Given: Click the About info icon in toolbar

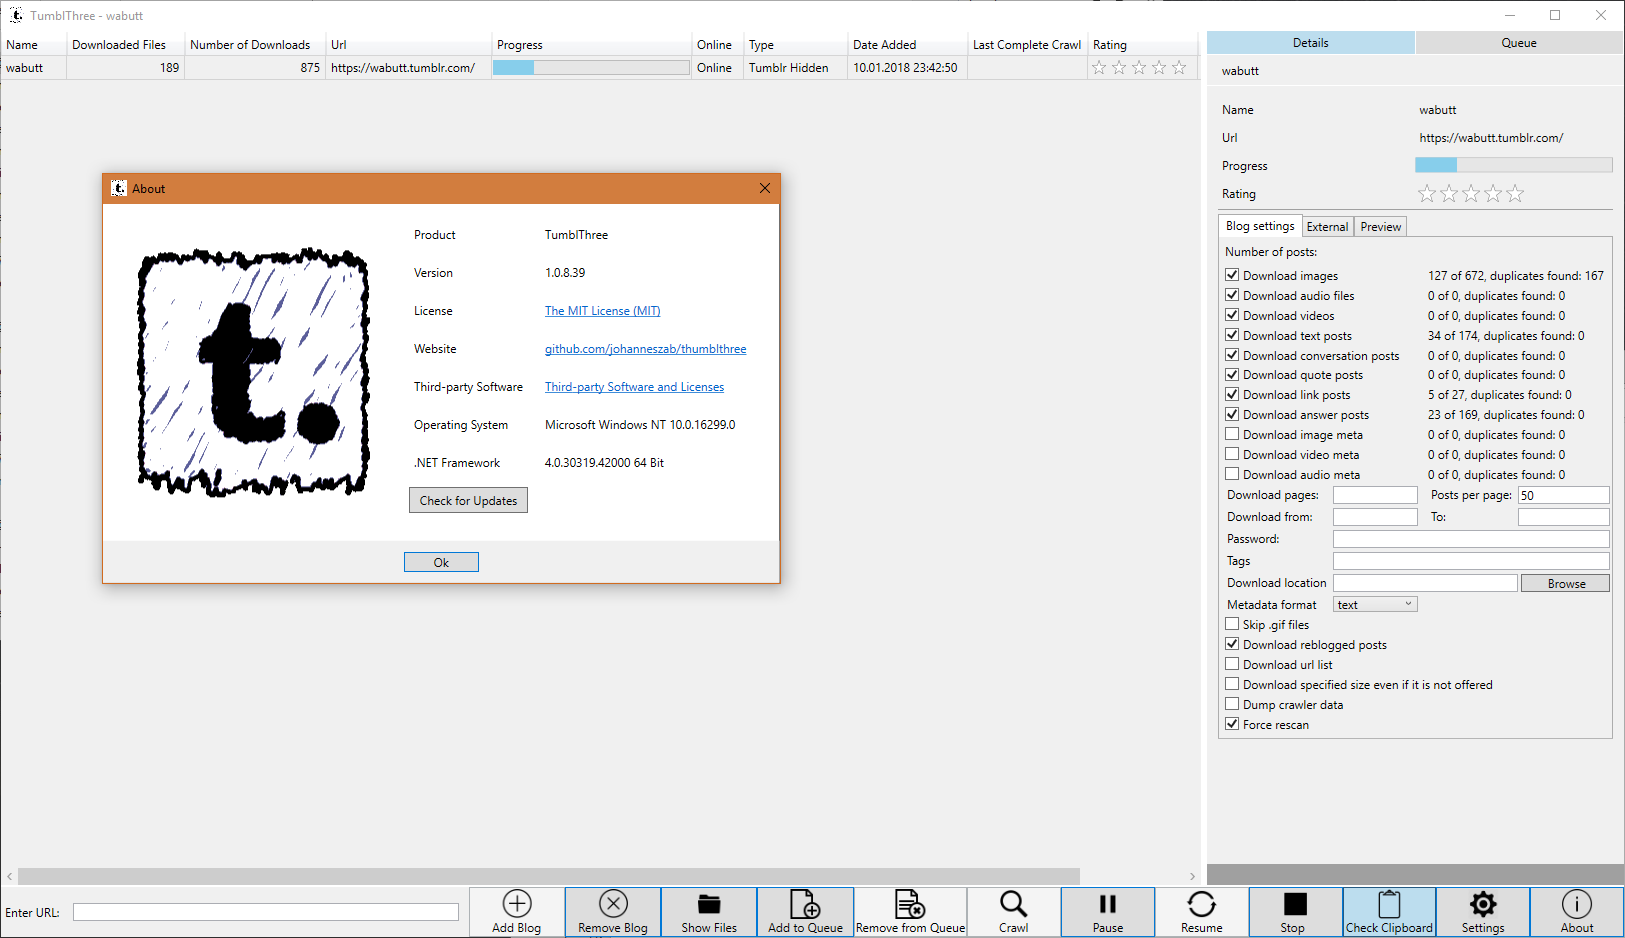Looking at the screenshot, I should 1577,904.
